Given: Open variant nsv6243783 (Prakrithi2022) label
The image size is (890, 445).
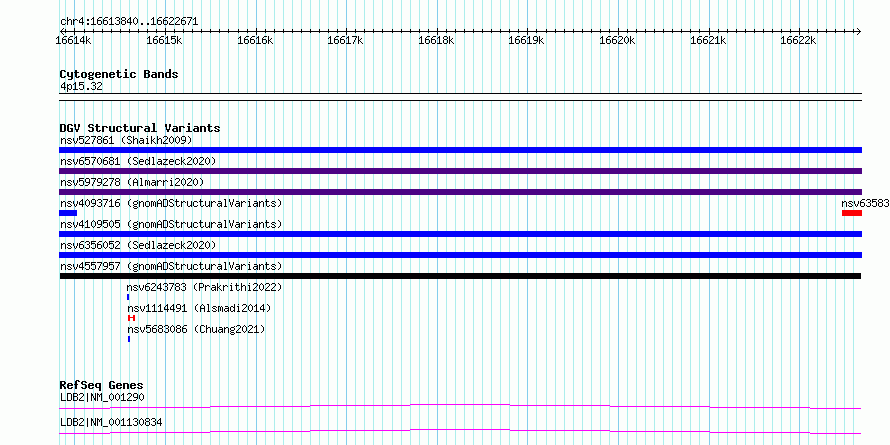Looking at the screenshot, I should point(204,287).
